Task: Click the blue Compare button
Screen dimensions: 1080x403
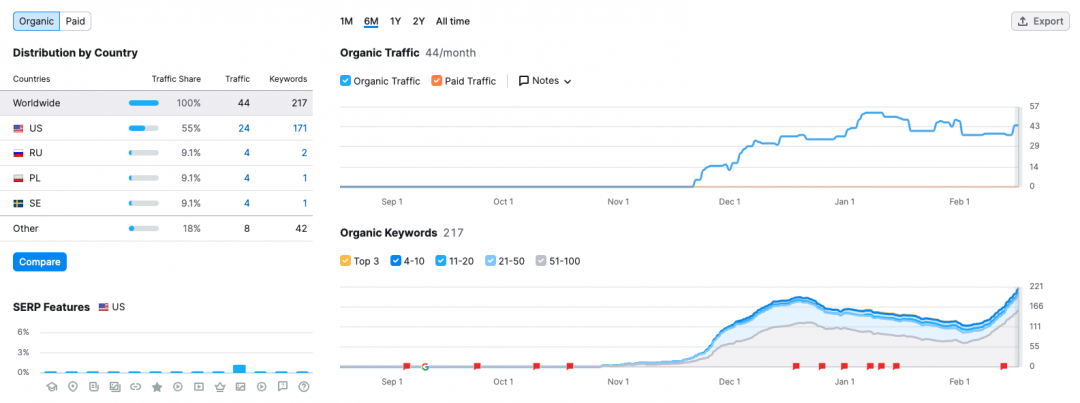Action: point(40,262)
